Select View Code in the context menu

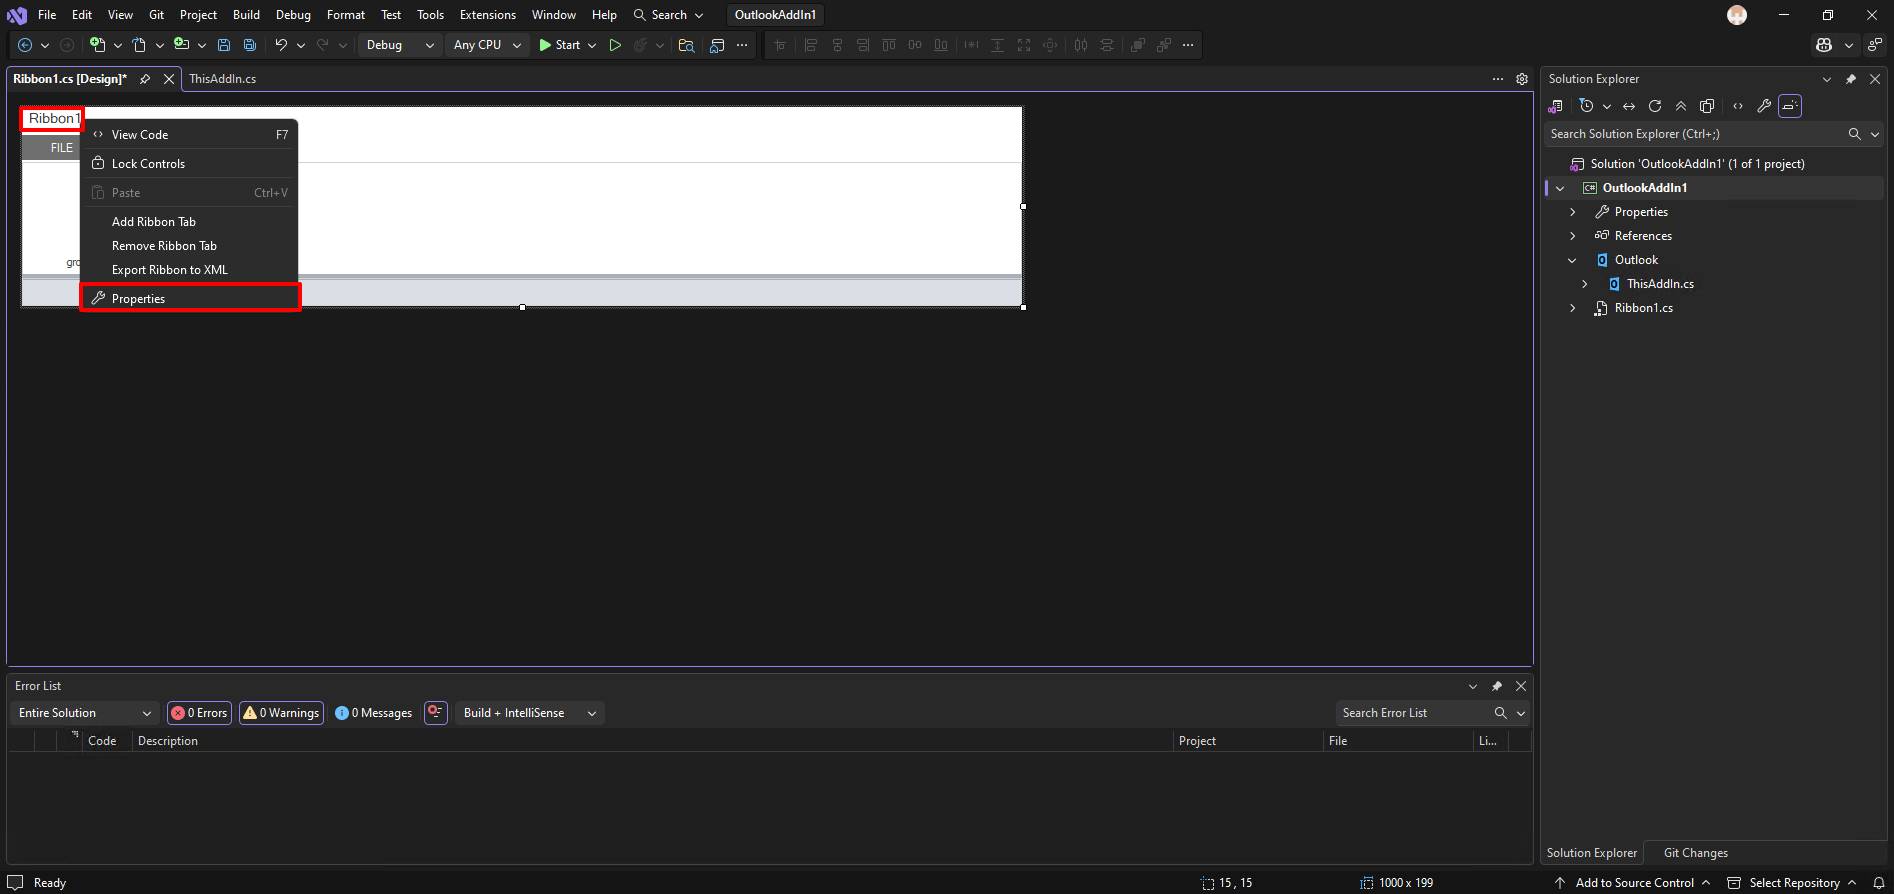click(x=189, y=135)
